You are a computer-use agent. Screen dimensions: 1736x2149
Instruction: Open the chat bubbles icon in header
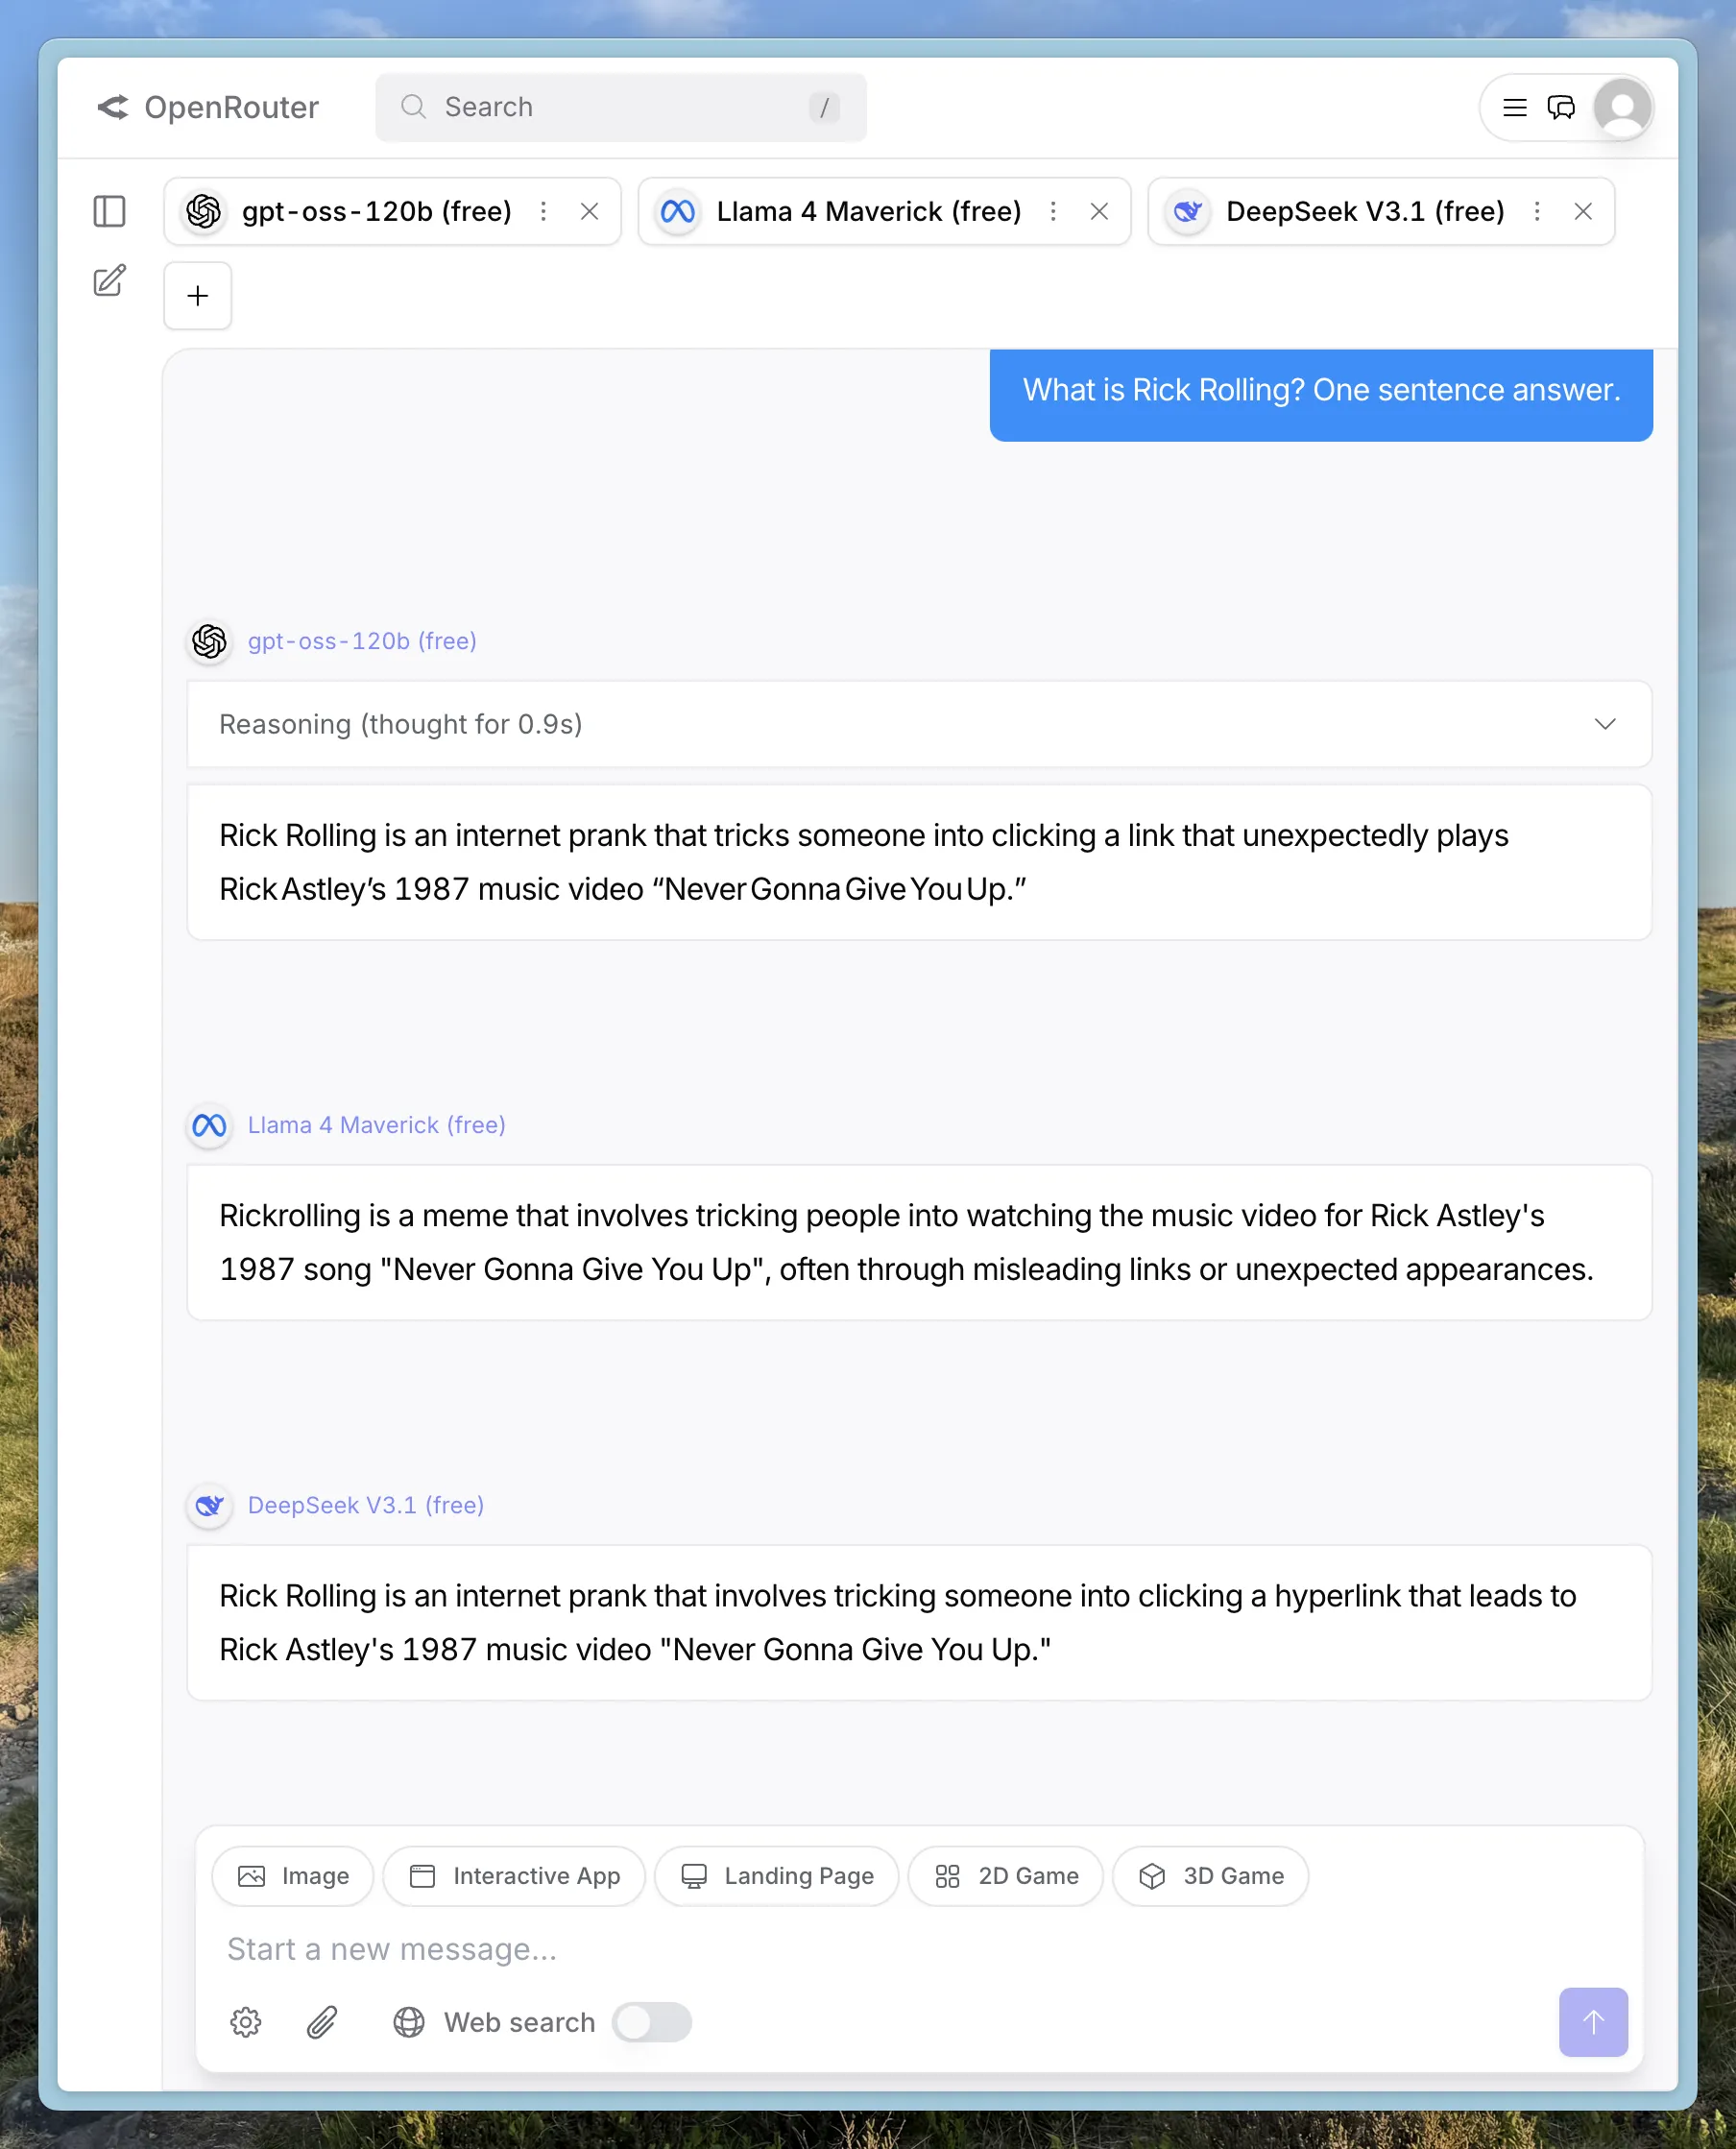(1560, 107)
